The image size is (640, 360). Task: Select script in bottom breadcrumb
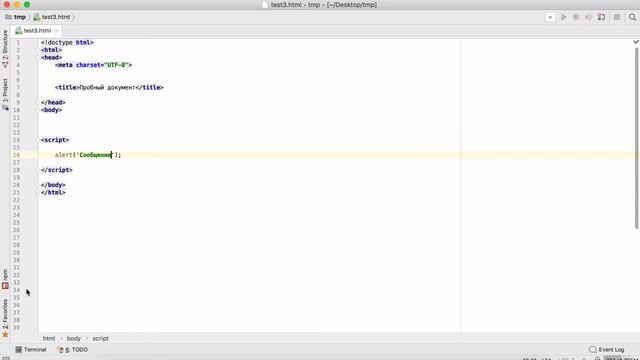pyautogui.click(x=100, y=338)
